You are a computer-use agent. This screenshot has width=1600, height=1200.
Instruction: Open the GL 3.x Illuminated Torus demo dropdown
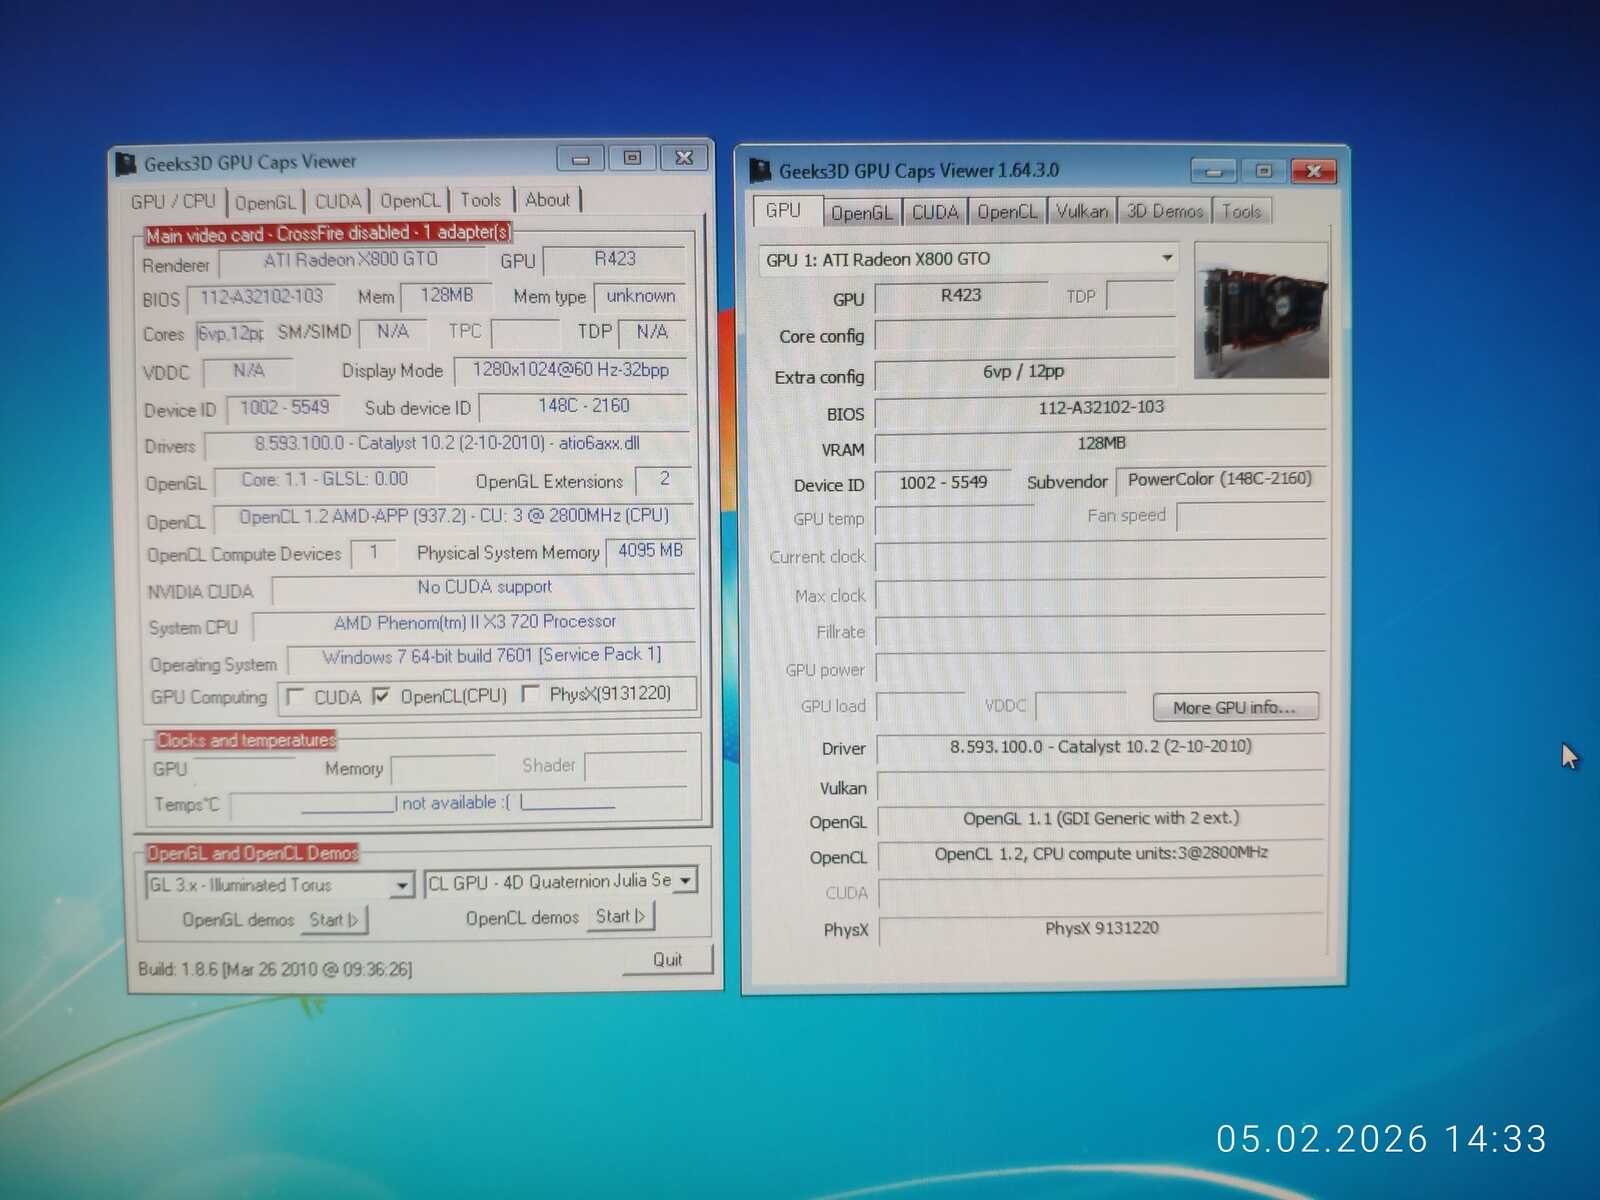tap(401, 885)
